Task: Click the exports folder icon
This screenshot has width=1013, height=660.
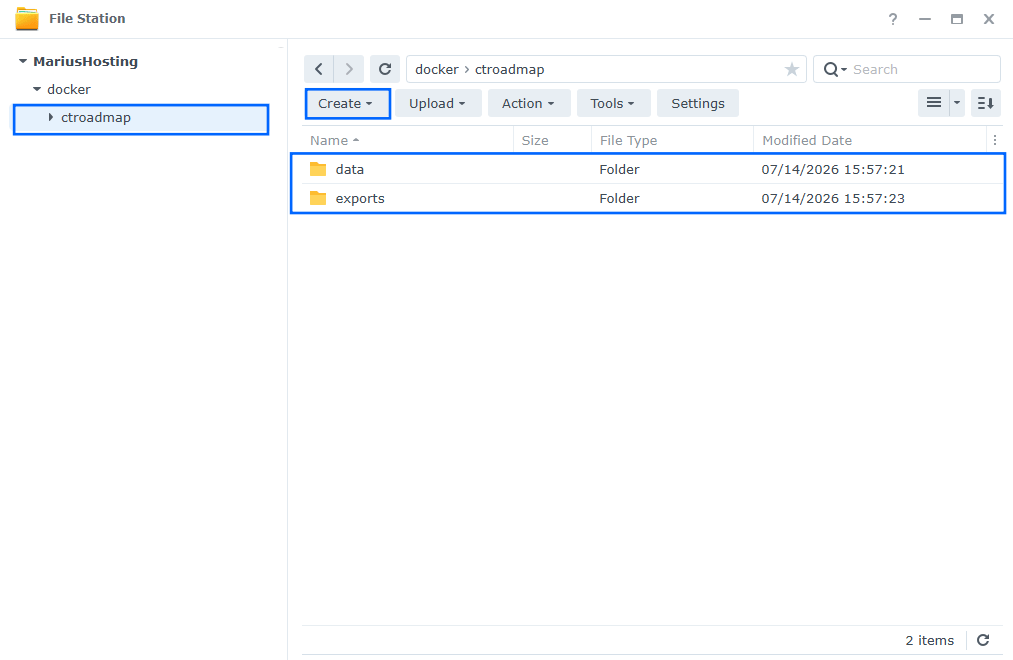Action: coord(318,198)
